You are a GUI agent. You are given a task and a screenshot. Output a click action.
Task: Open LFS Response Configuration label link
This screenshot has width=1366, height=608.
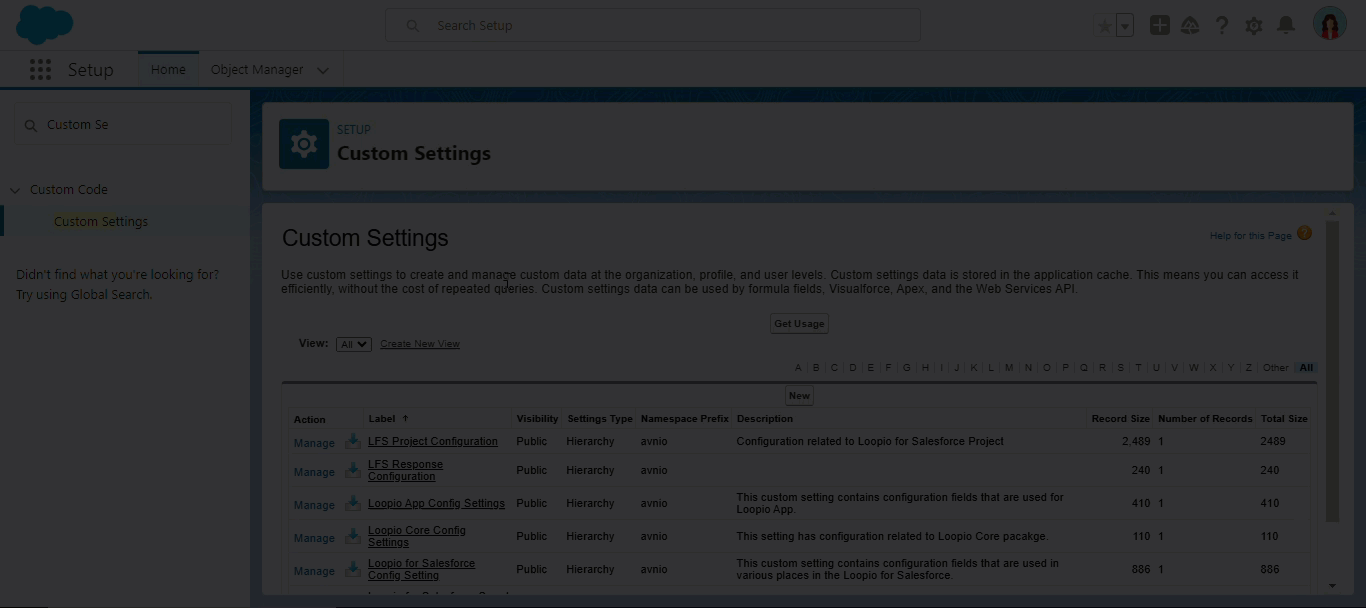tap(405, 470)
